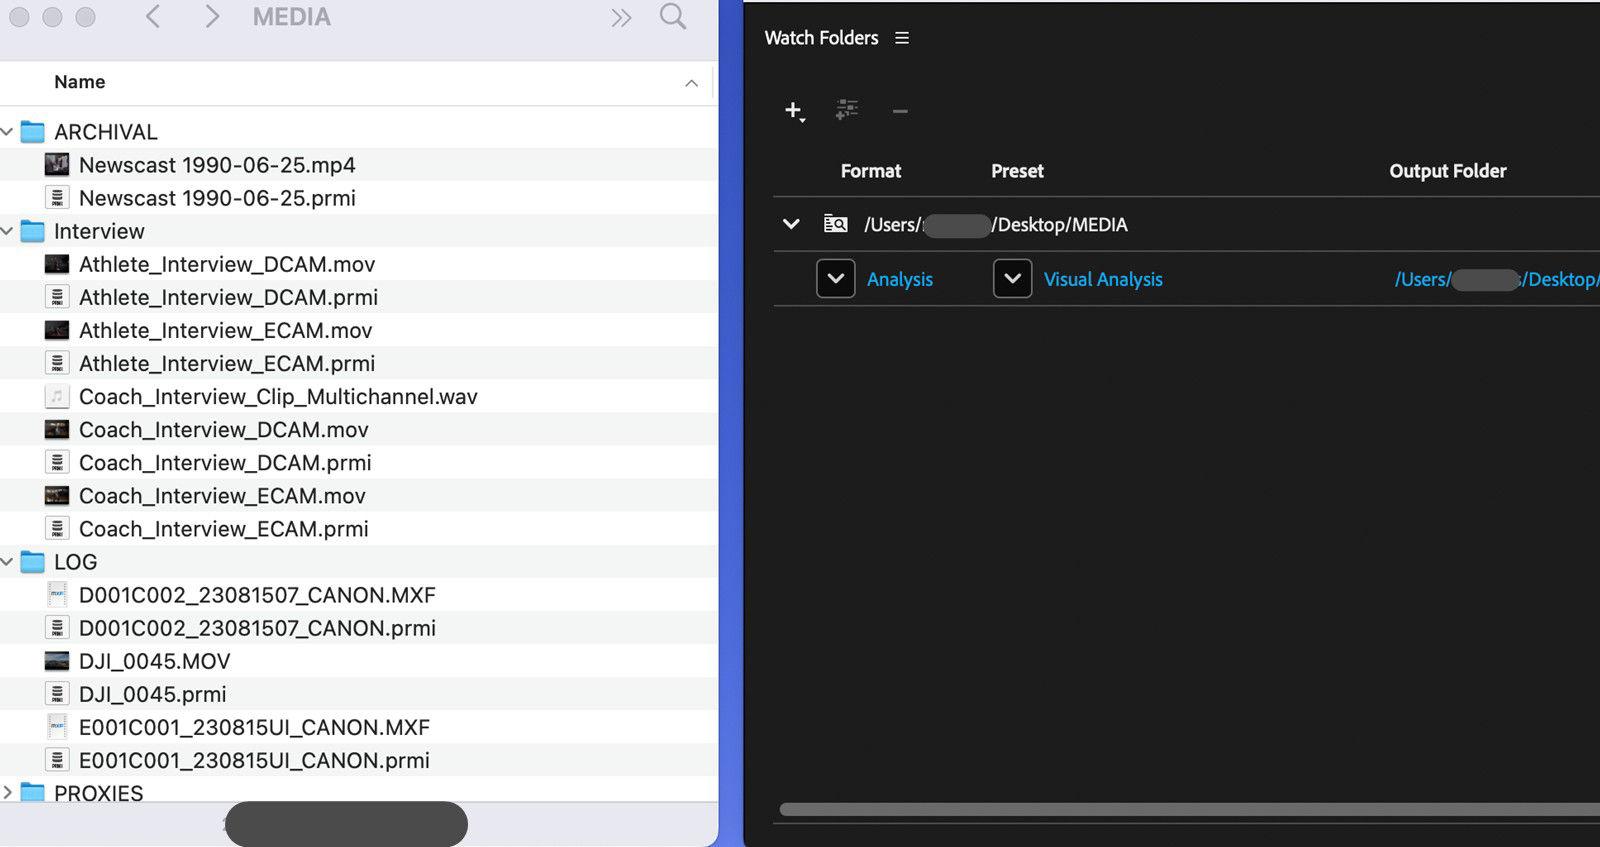Click the Analysis format link

tap(900, 280)
